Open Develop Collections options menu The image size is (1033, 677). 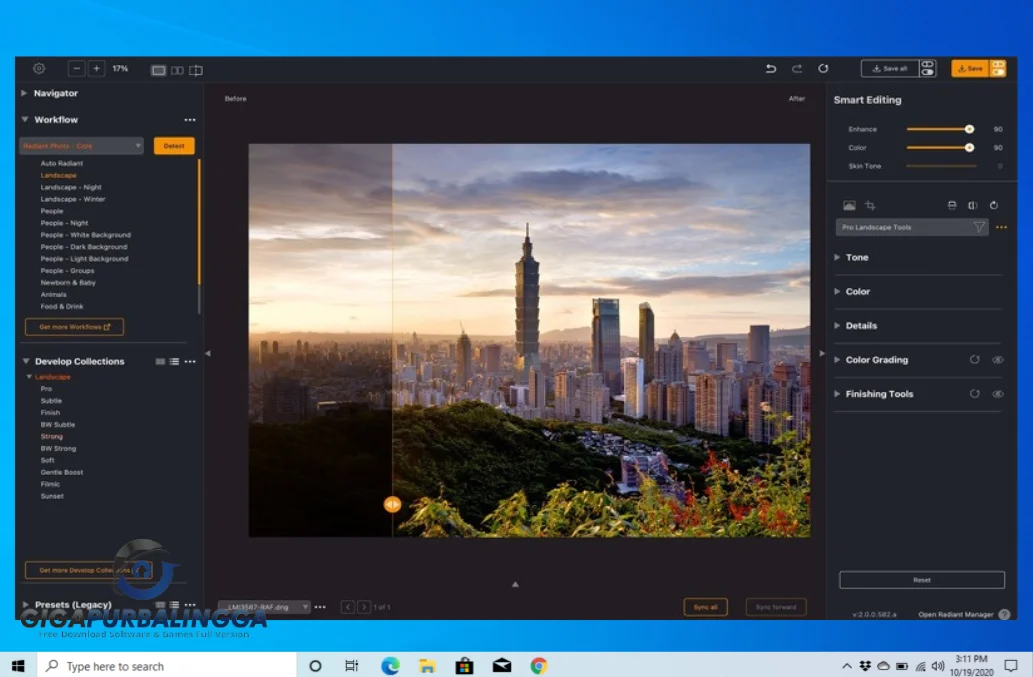coord(190,362)
